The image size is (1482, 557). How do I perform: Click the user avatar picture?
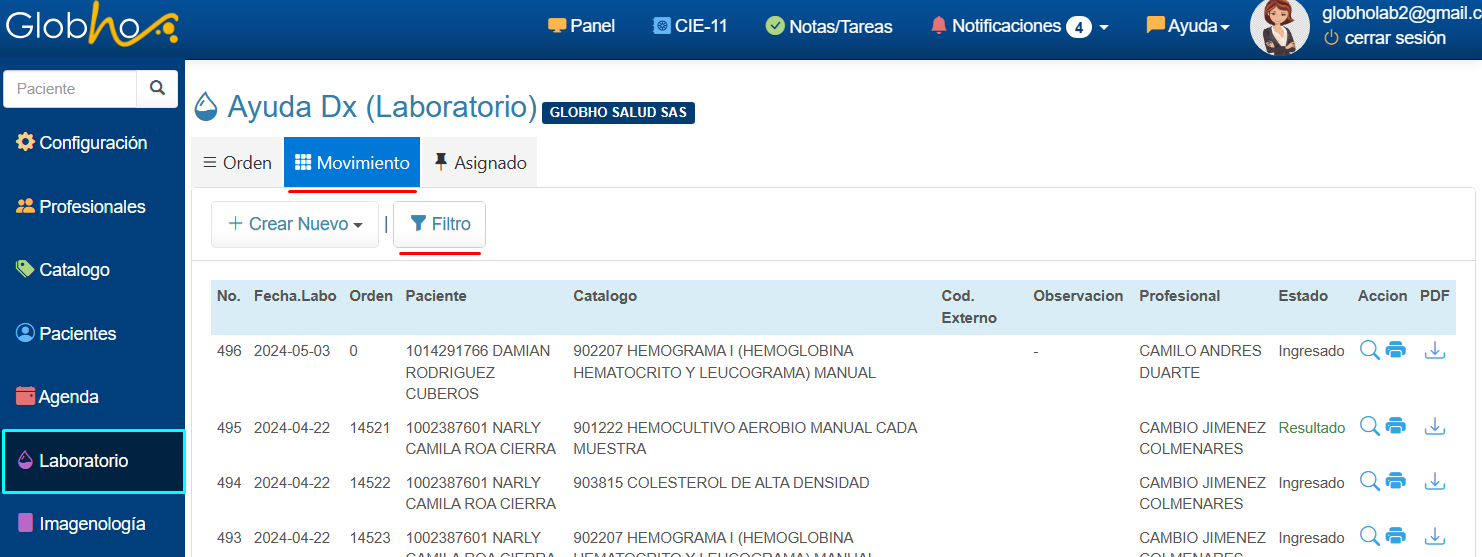point(1279,27)
